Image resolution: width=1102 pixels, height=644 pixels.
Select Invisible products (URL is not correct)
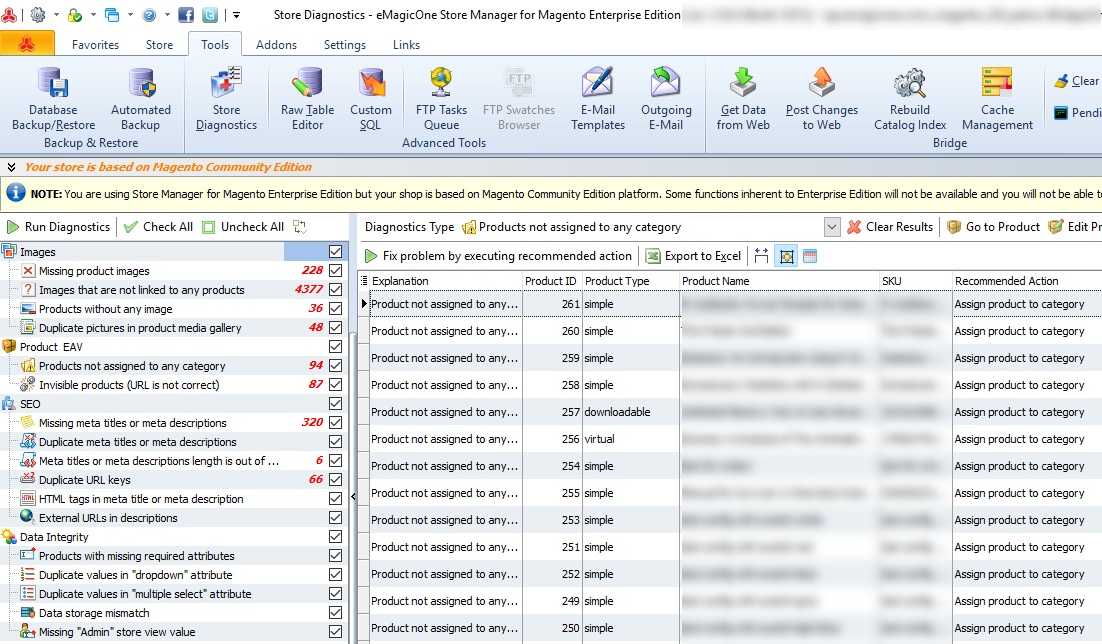(129, 385)
